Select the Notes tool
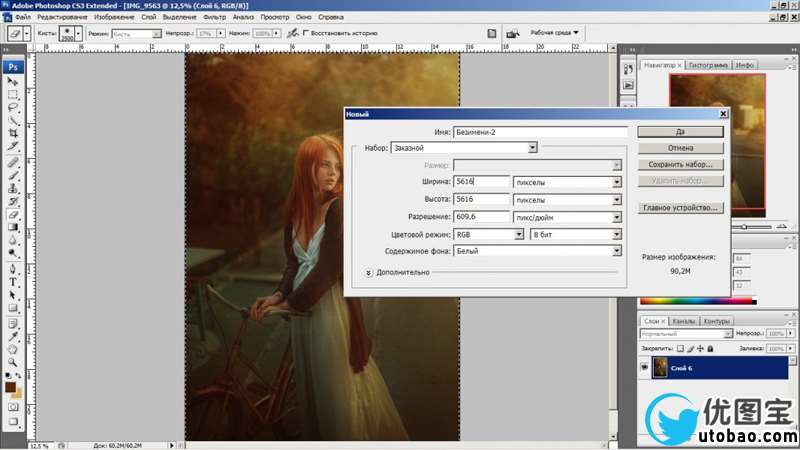Screen dimensions: 800x450 [13, 324]
